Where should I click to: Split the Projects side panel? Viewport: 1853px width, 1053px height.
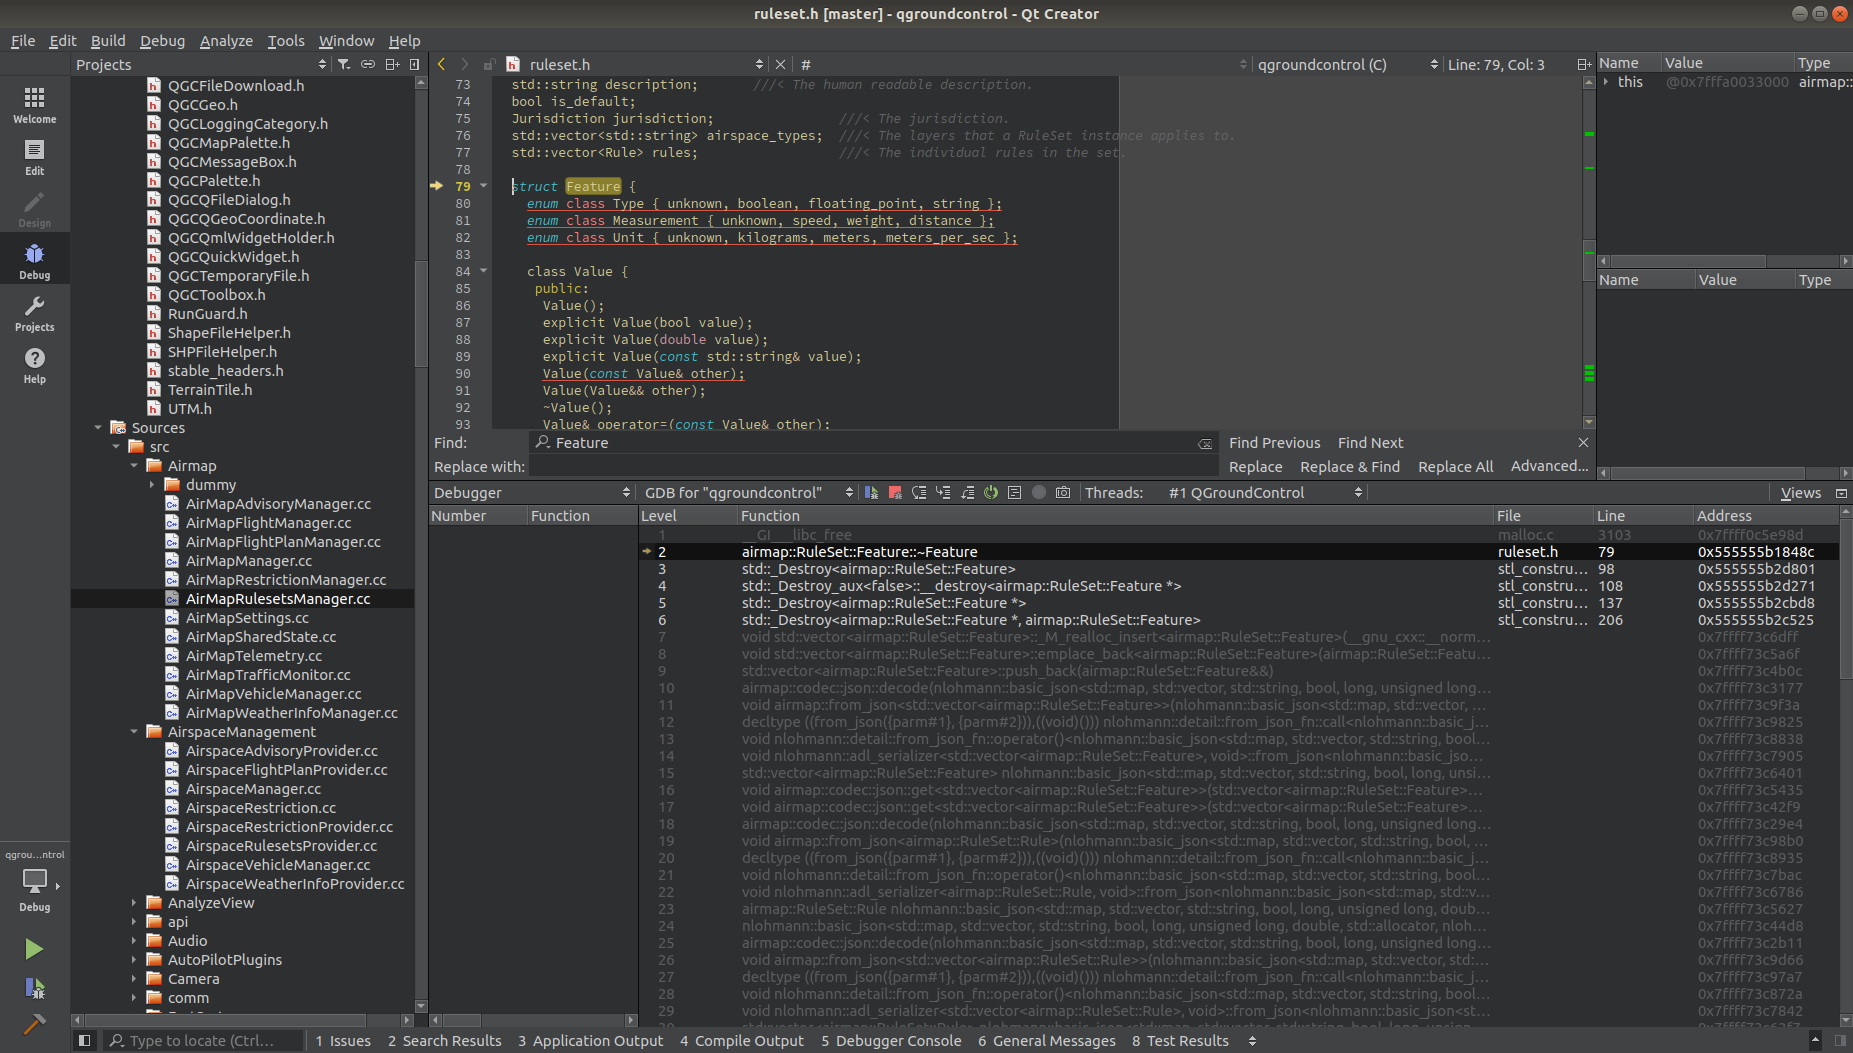pos(392,64)
